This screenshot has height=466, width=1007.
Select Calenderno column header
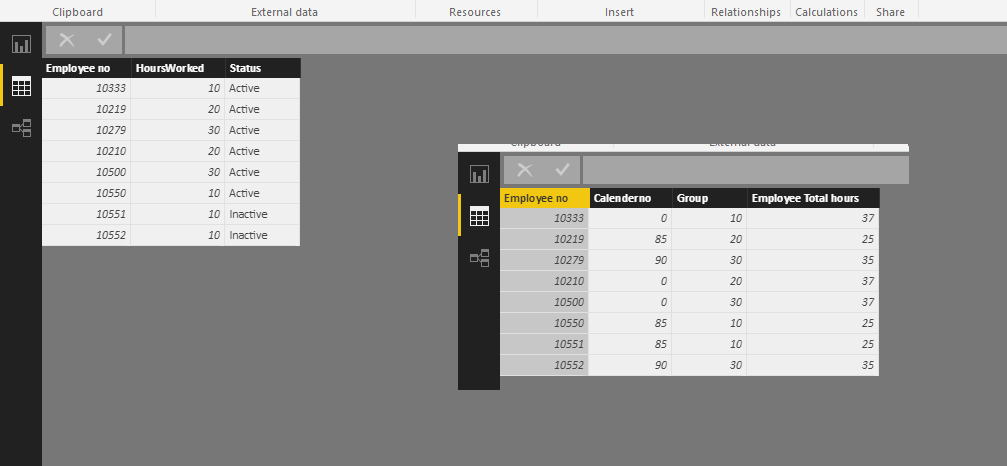[631, 198]
